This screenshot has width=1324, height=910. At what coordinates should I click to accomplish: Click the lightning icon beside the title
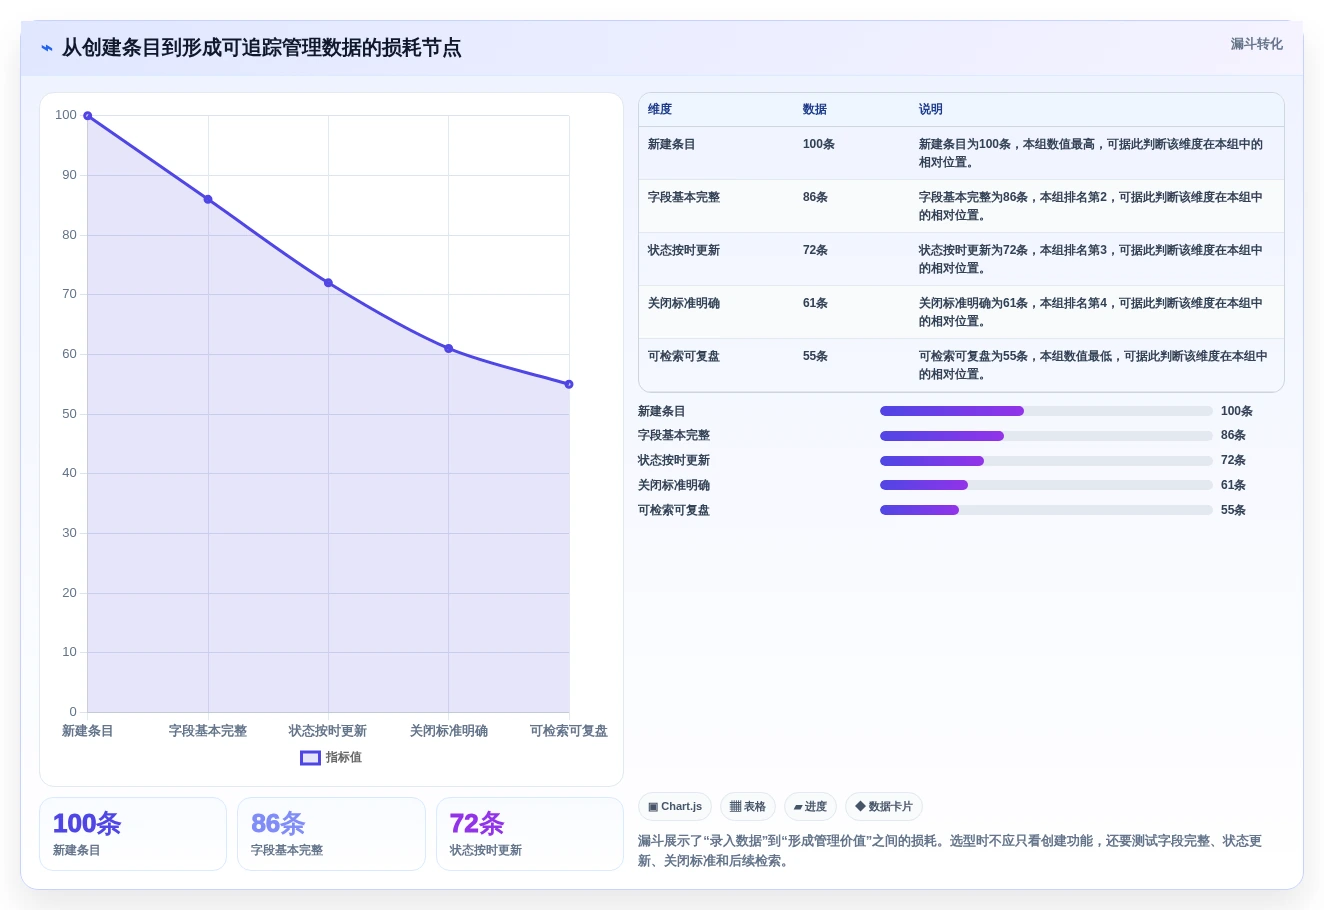pos(47,47)
